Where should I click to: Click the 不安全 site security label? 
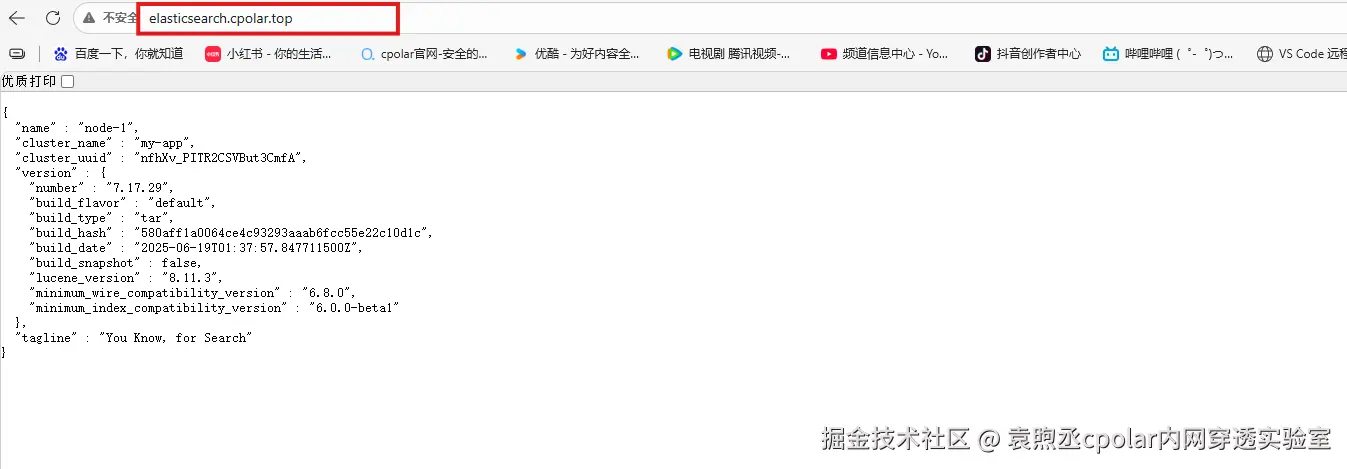click(120, 18)
